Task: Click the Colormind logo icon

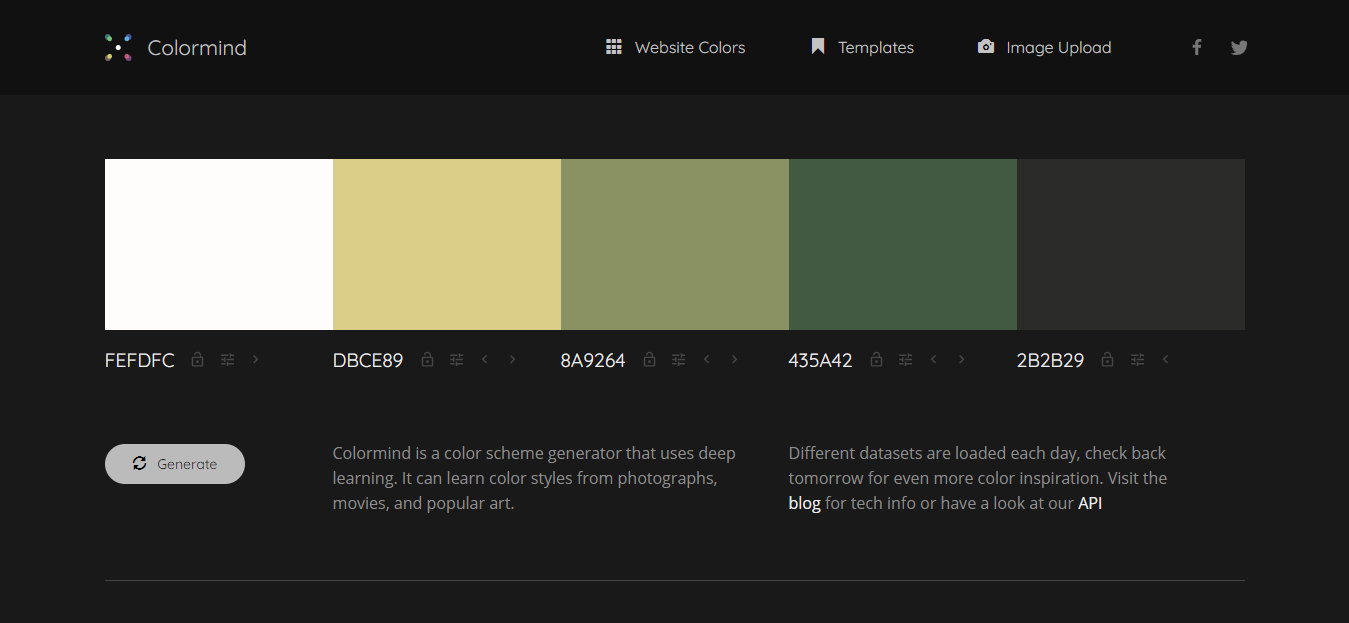Action: tap(118, 47)
